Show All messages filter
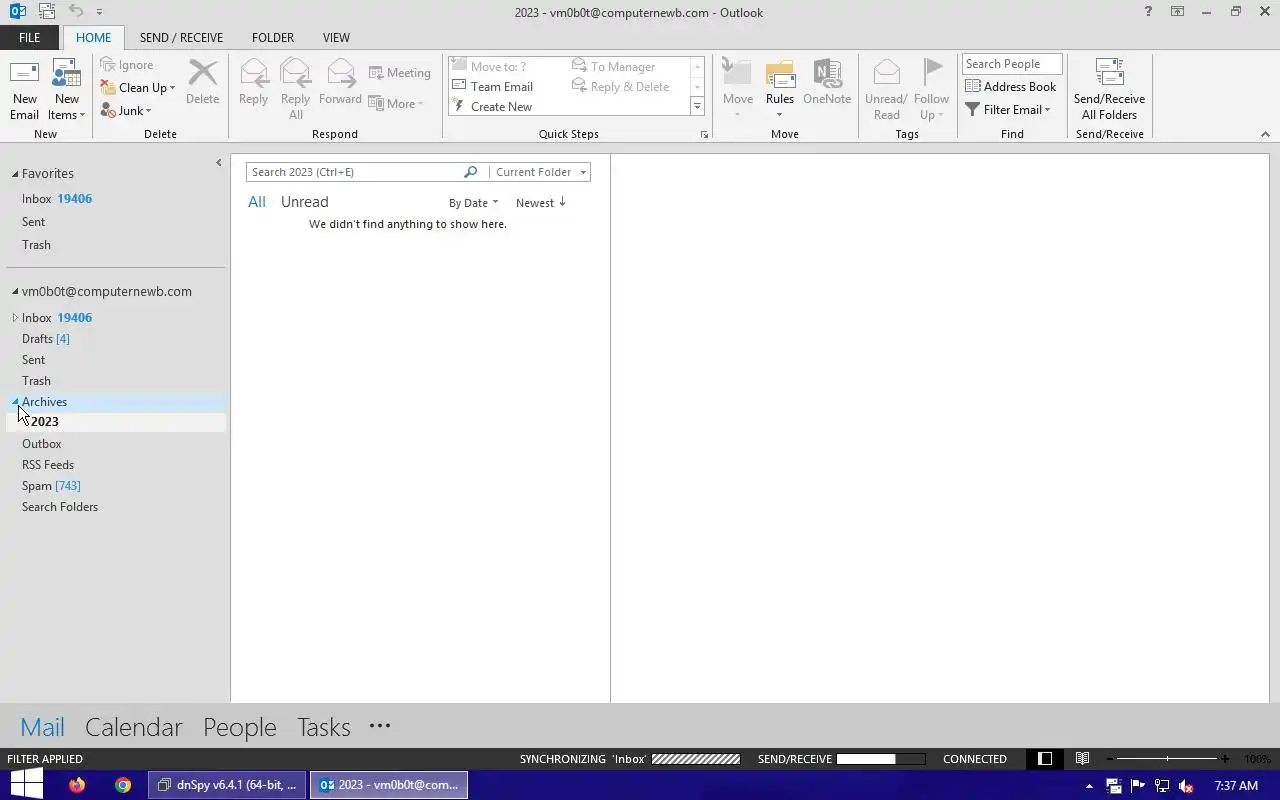Viewport: 1280px width, 800px height. pyautogui.click(x=257, y=202)
